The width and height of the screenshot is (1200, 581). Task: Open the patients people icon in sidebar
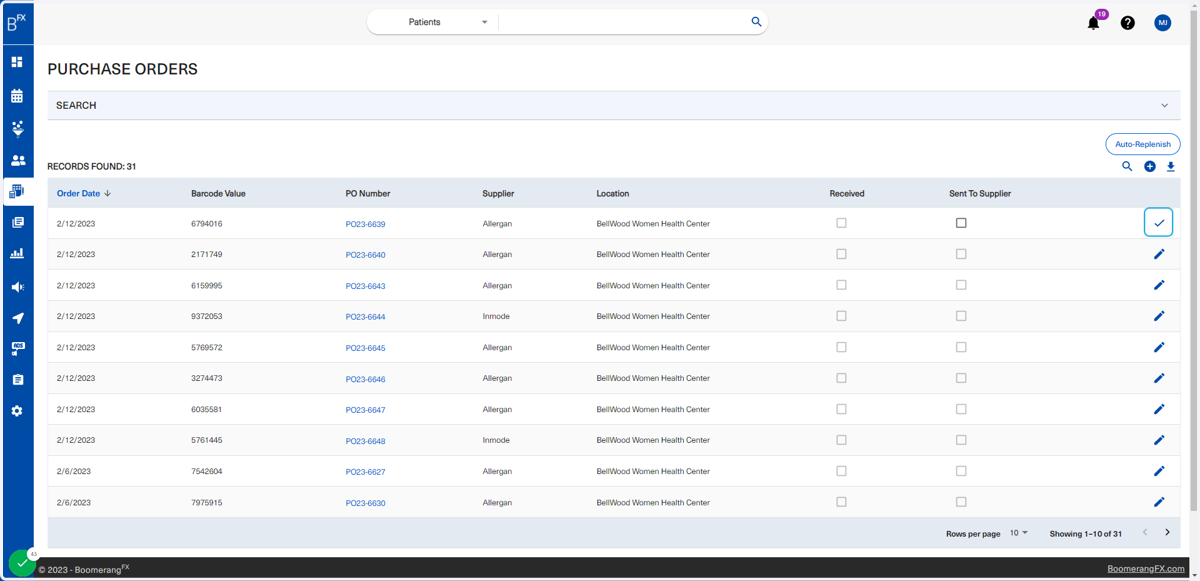[17, 160]
